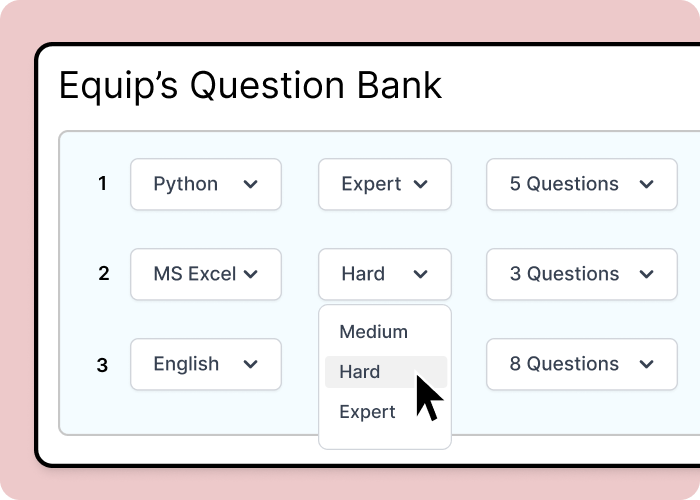Viewport: 700px width, 500px height.
Task: Open the English skill dropdown
Action: (205, 364)
